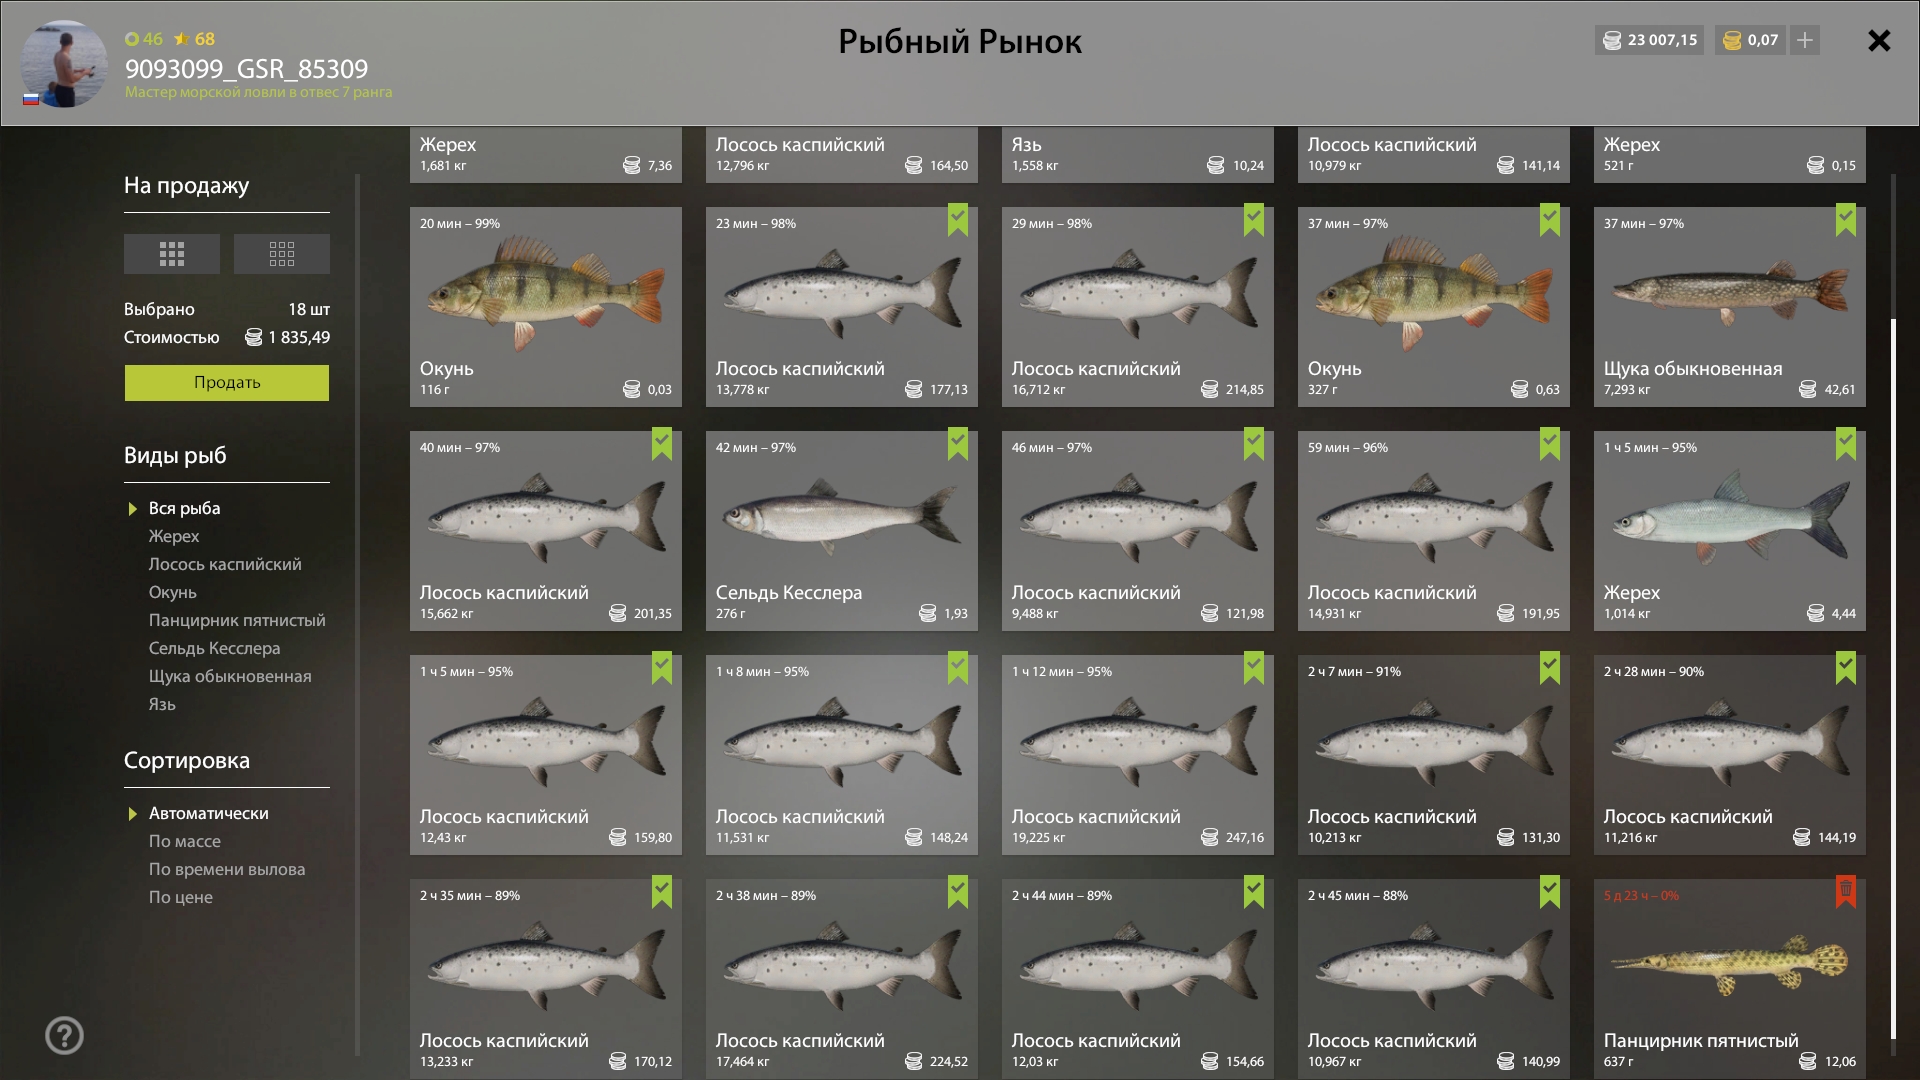
Task: Click the arrow beside Автоматически sorting
Action: [x=133, y=814]
